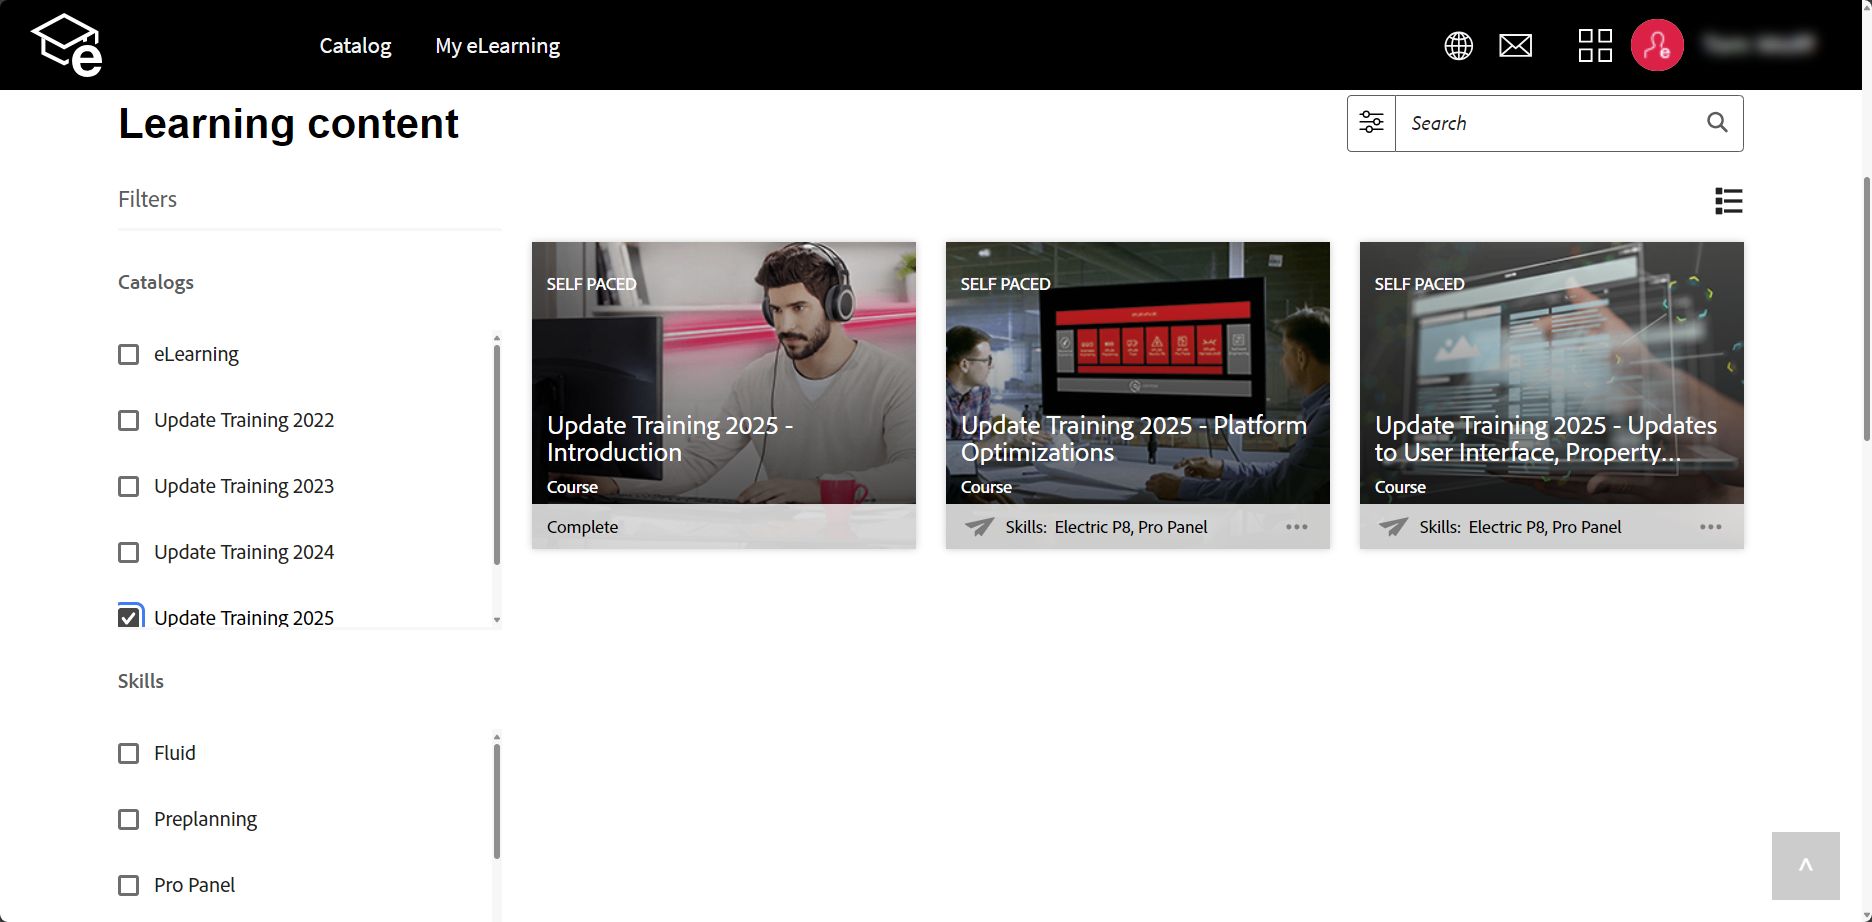Open the apps grid icon

pyautogui.click(x=1594, y=45)
